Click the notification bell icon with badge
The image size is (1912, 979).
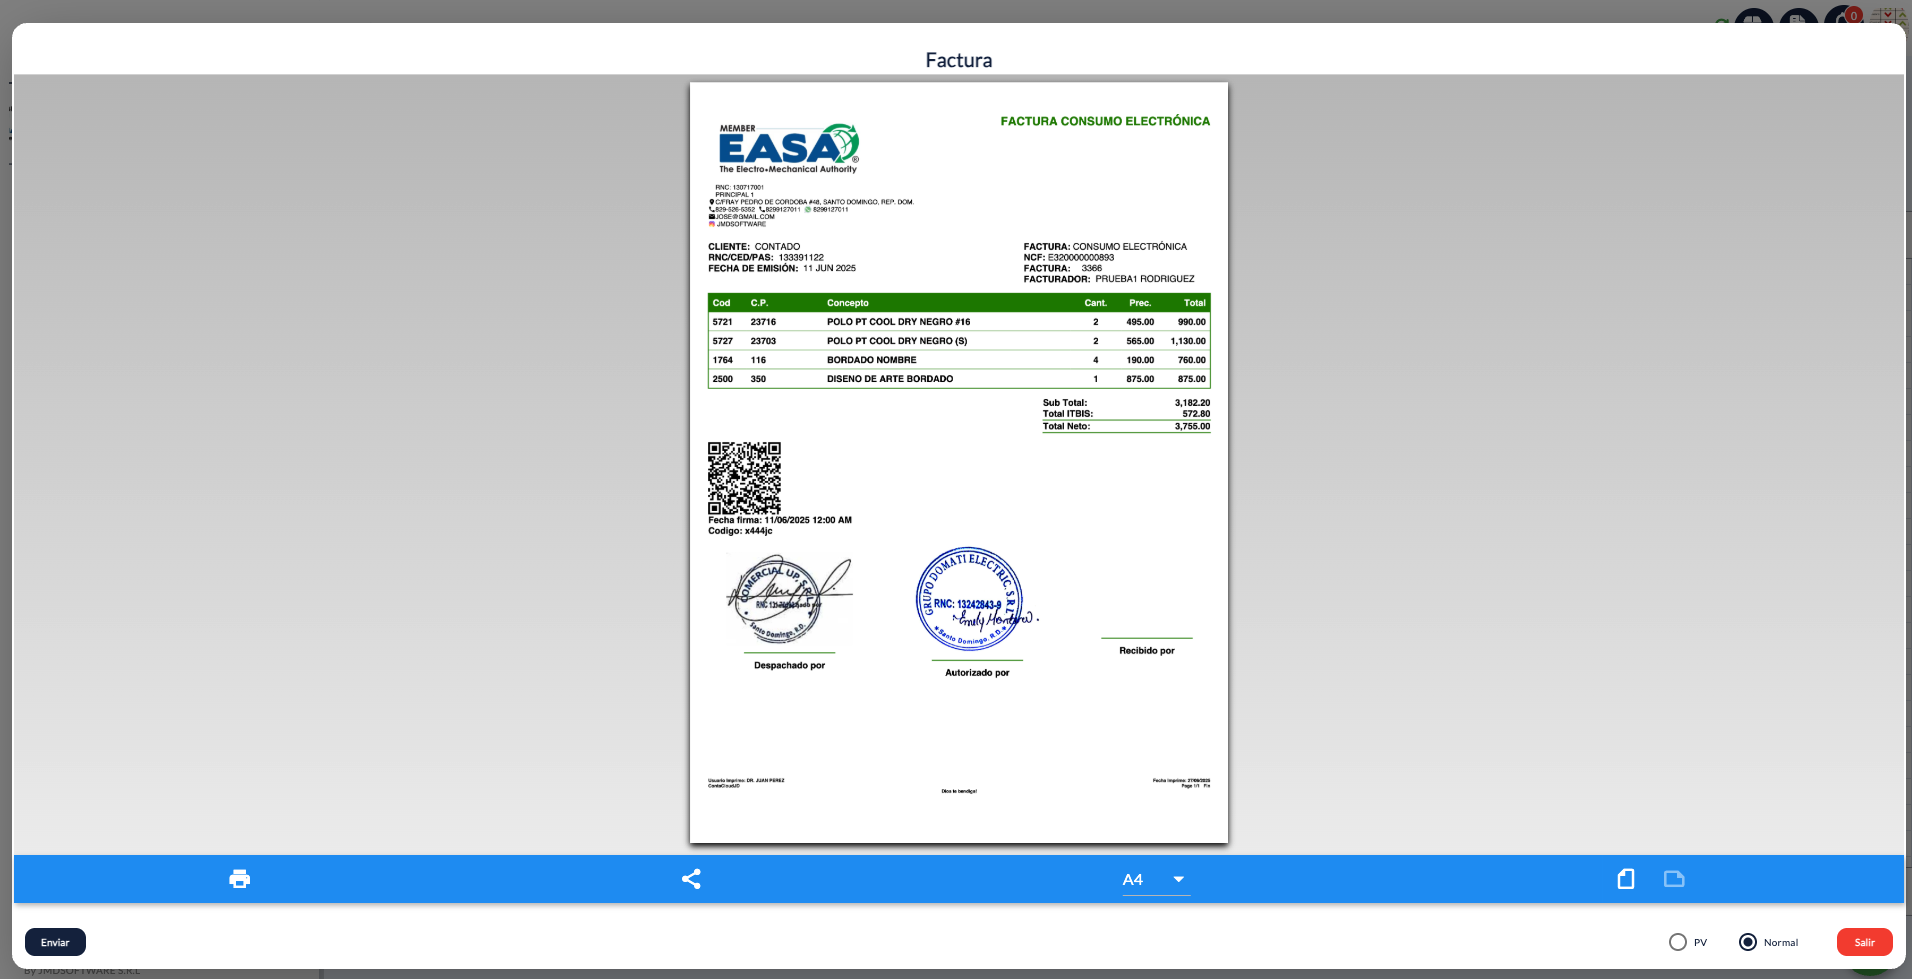coord(1843,17)
